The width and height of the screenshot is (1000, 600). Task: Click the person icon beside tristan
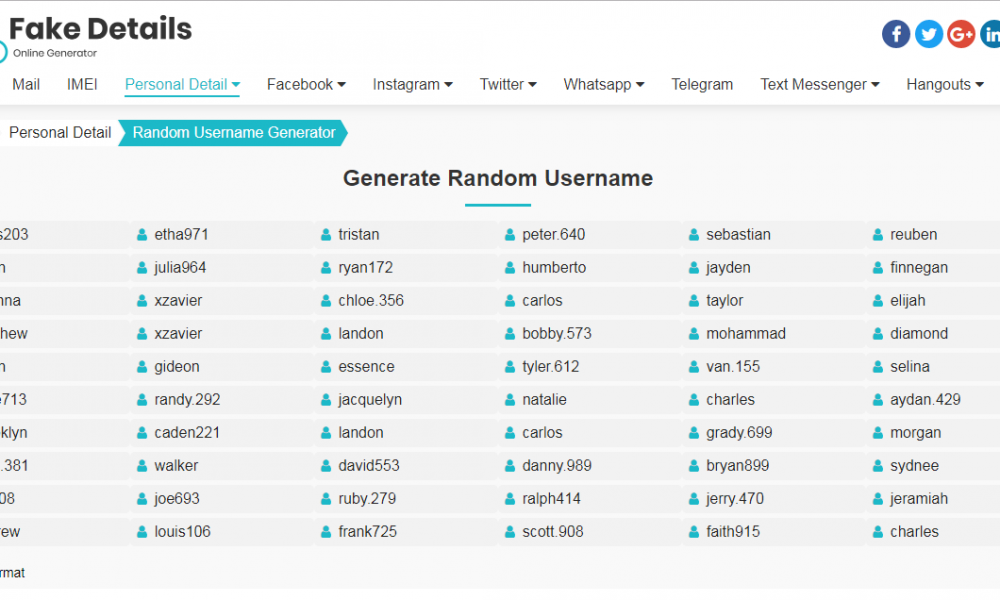[325, 234]
